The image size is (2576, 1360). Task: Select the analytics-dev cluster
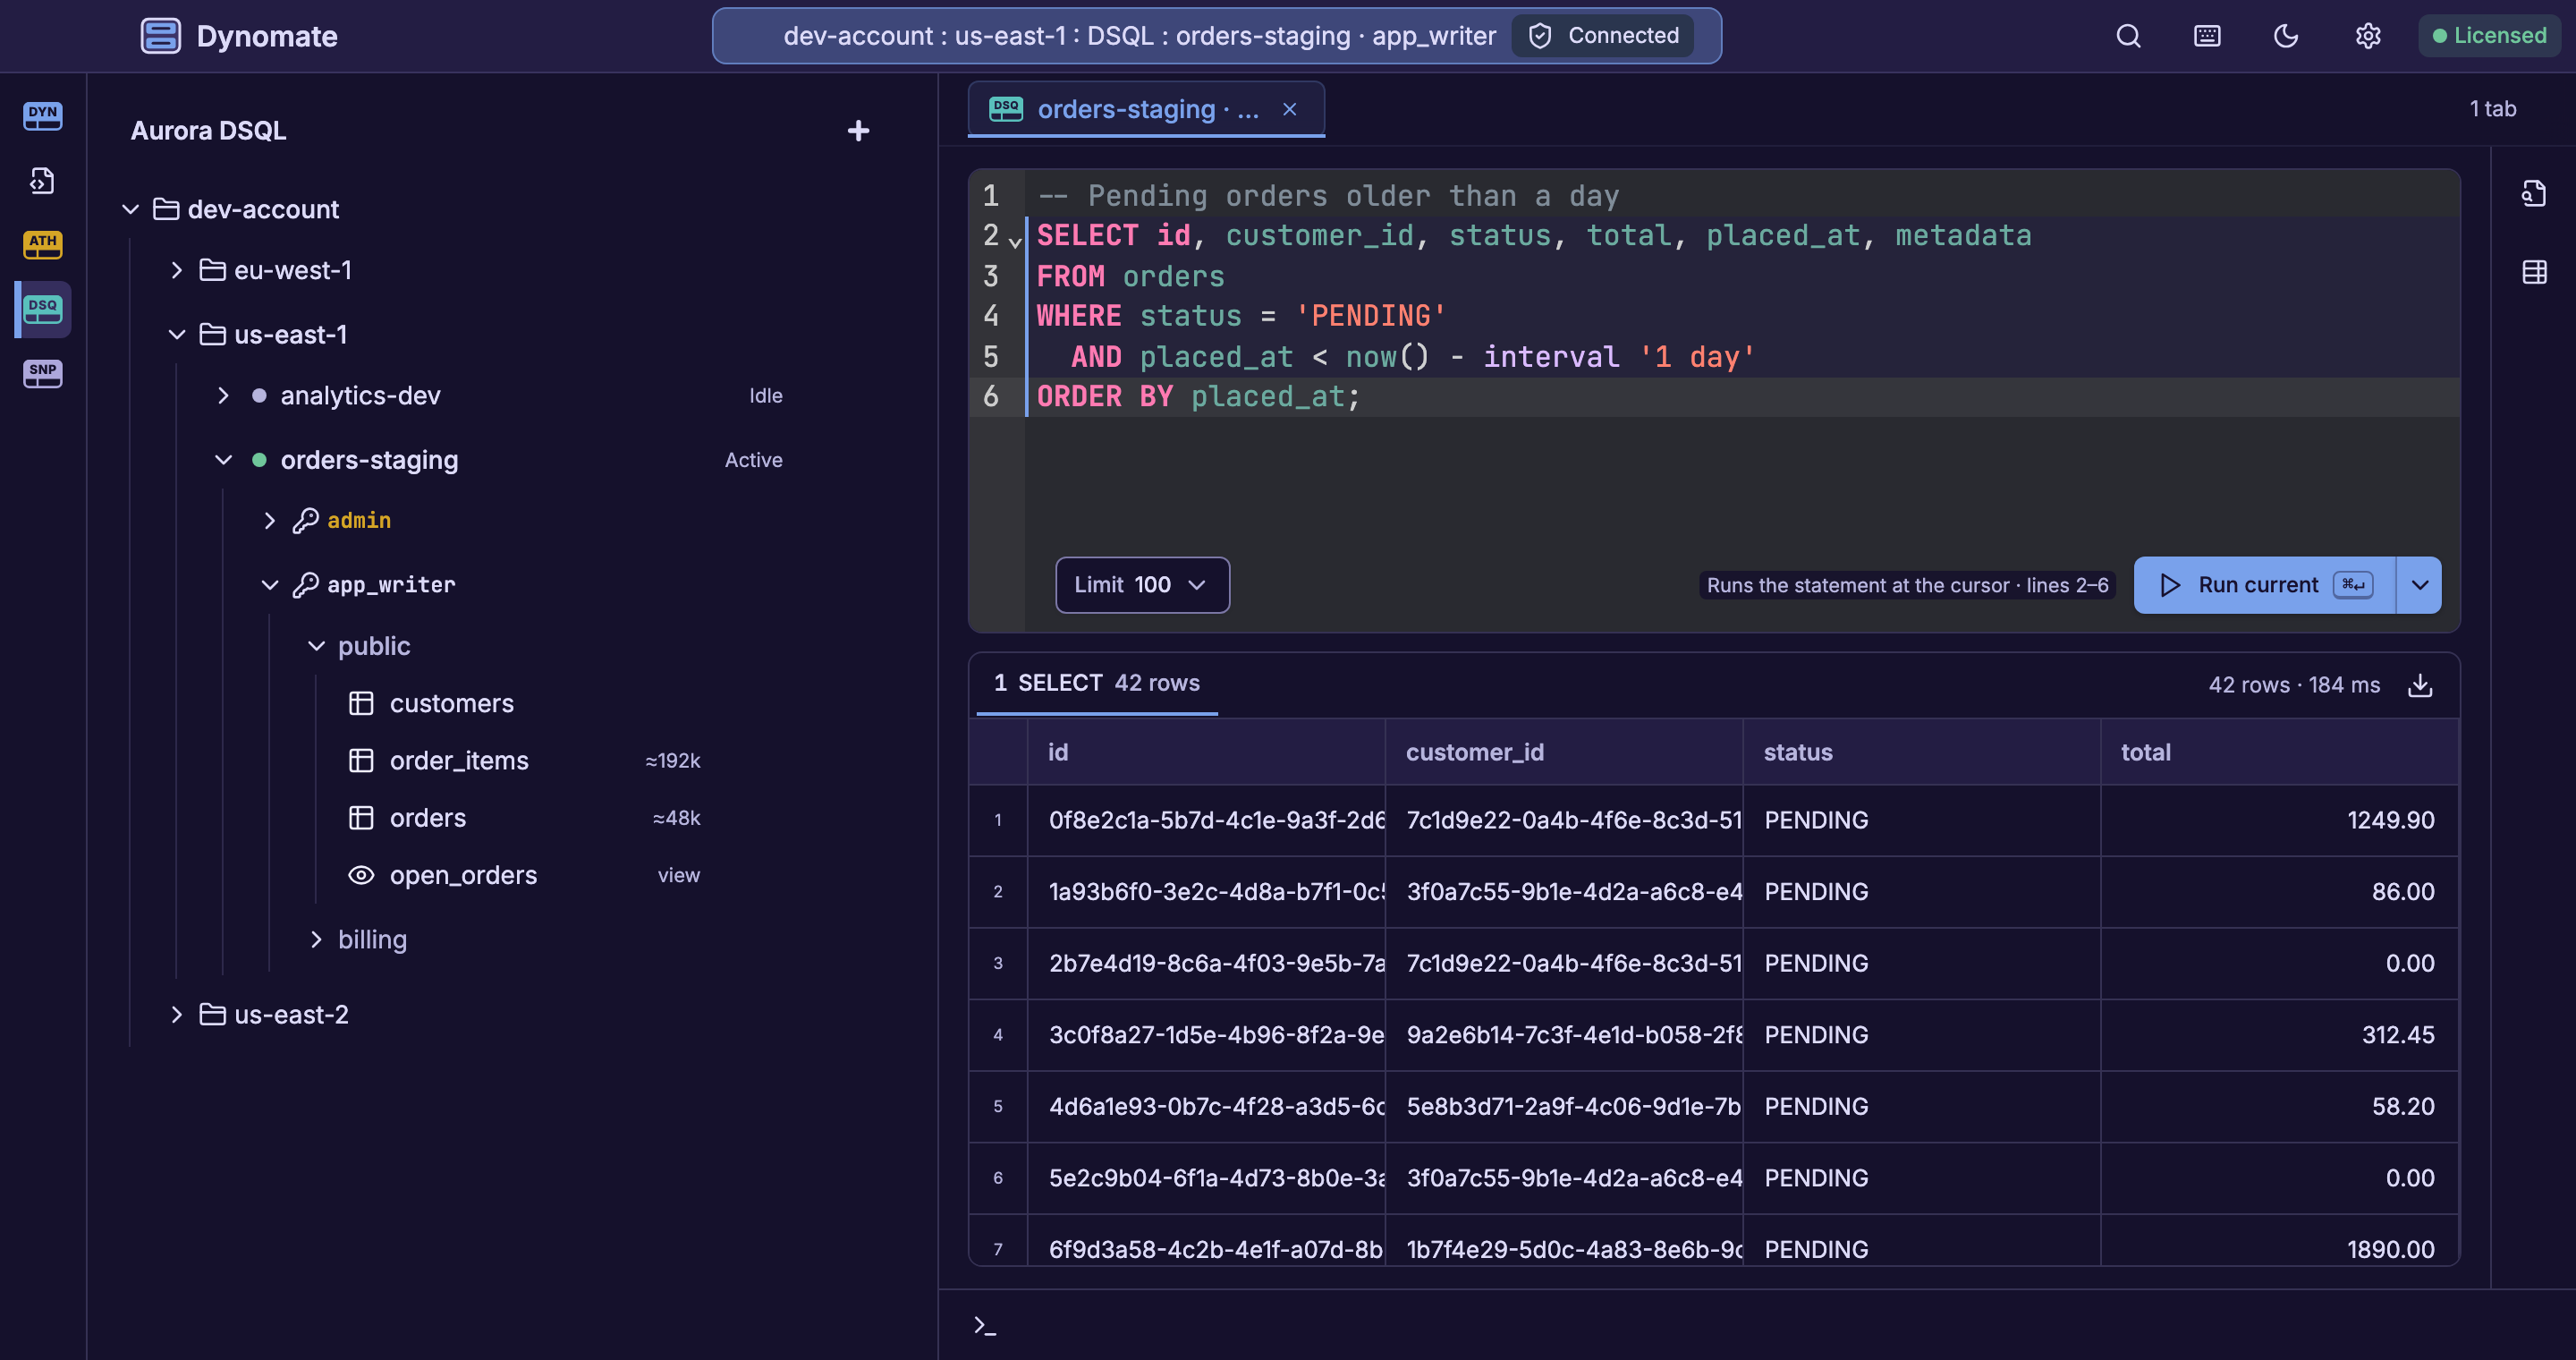(360, 396)
